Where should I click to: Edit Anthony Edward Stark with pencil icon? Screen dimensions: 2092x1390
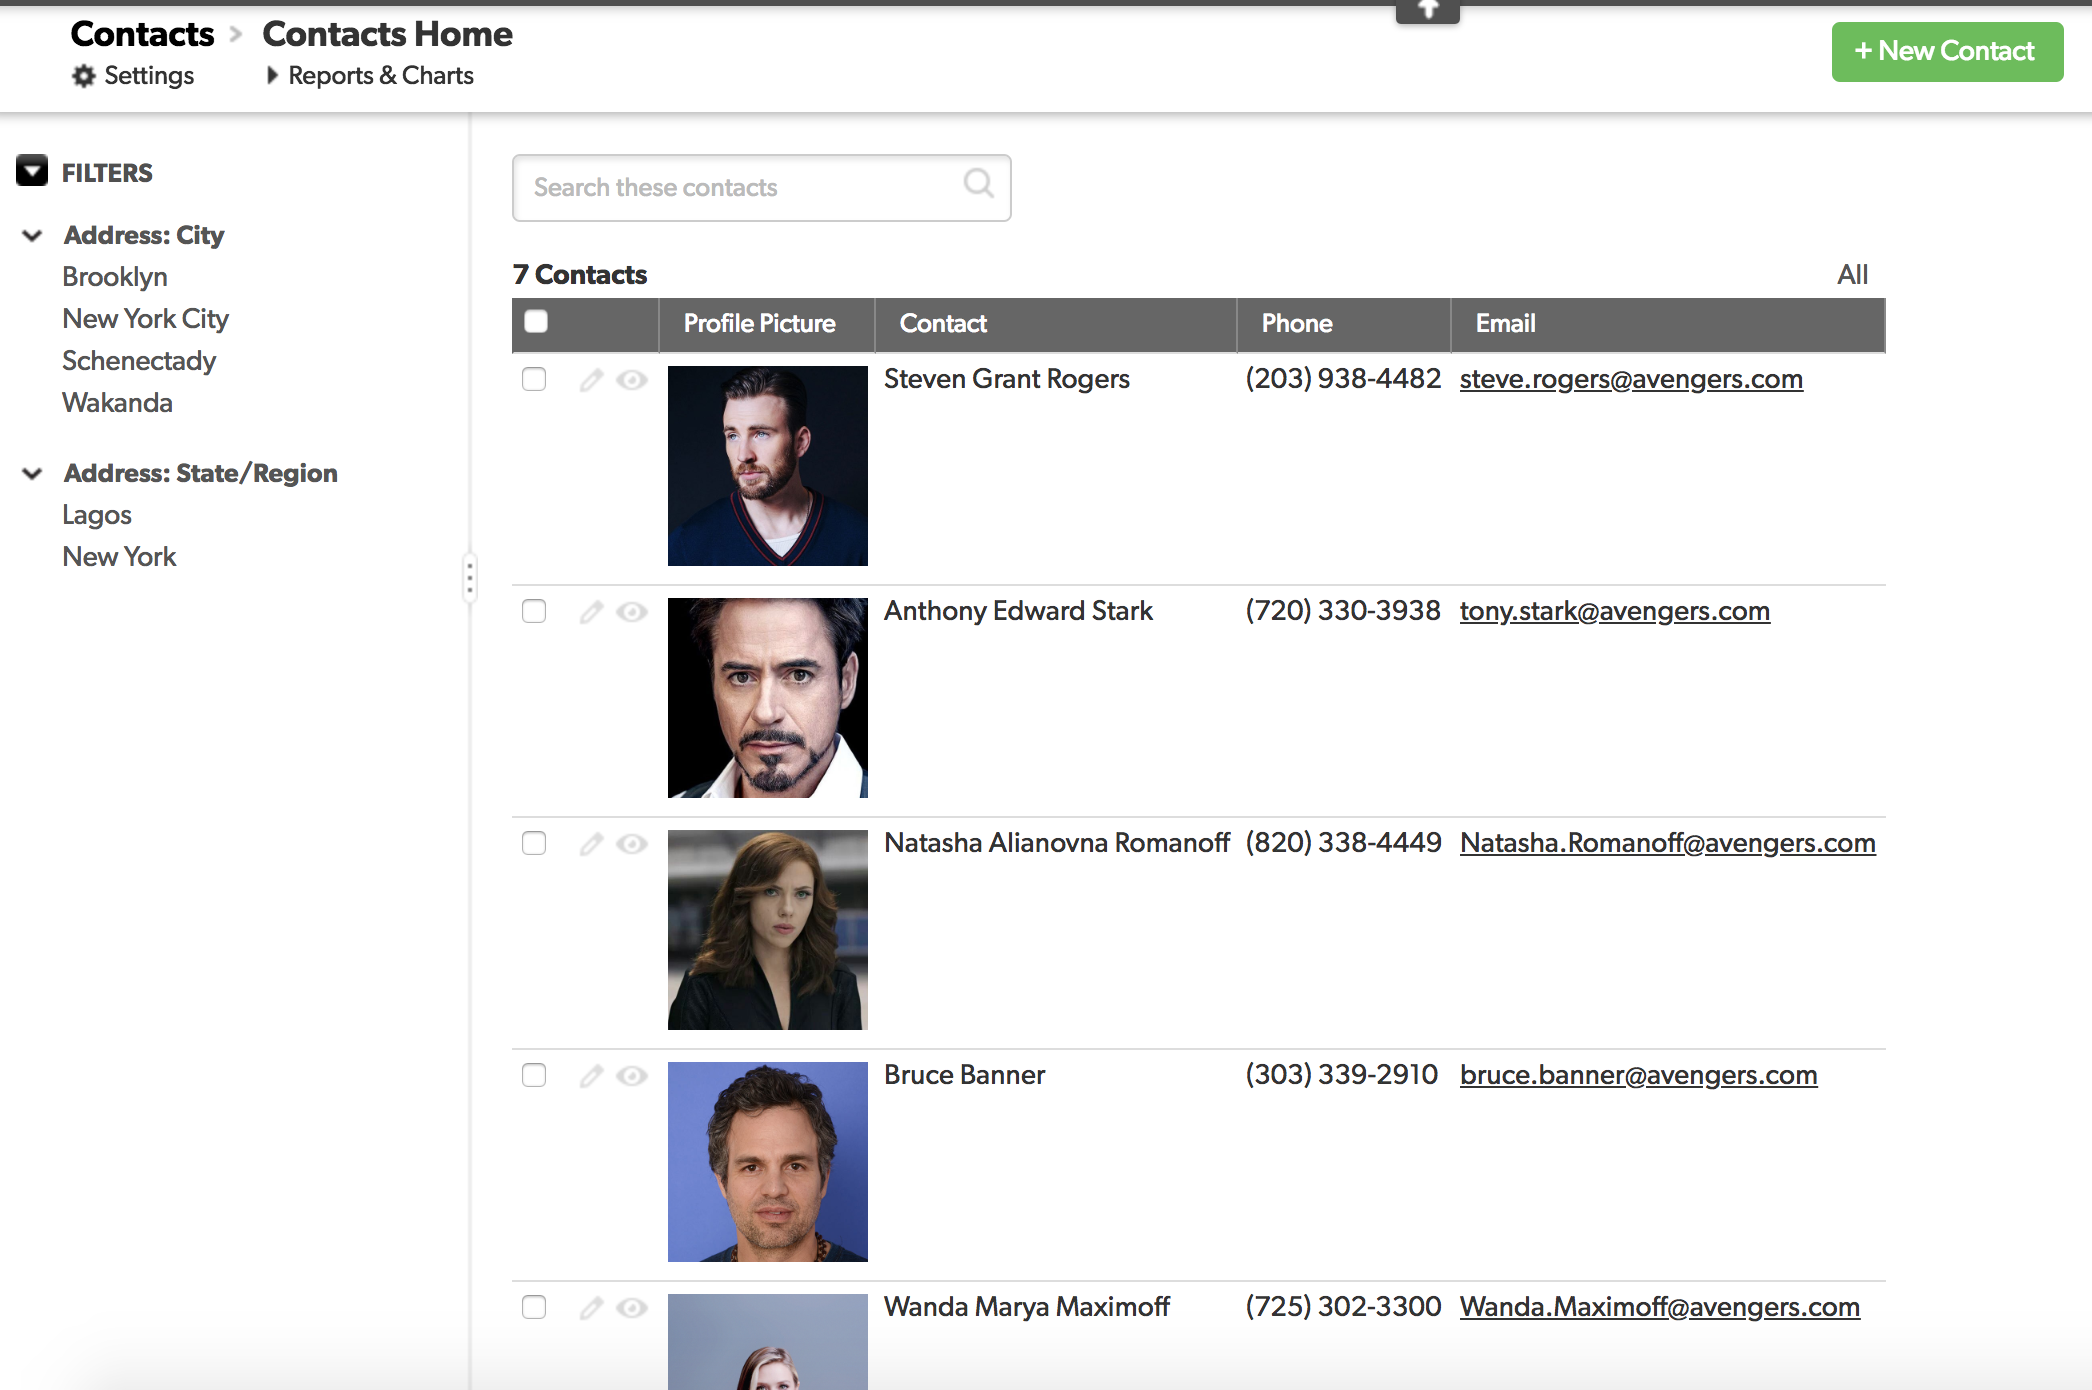[x=591, y=612]
